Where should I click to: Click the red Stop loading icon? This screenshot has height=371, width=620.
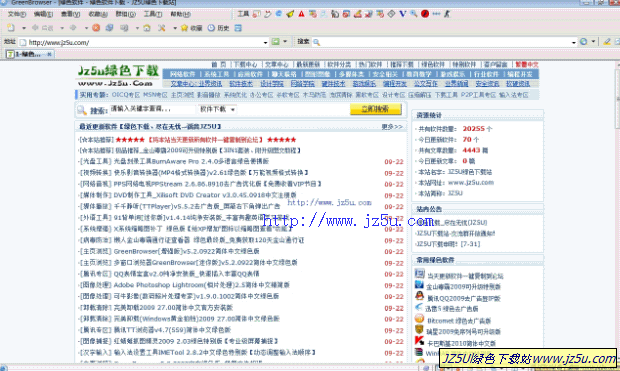click(x=96, y=28)
